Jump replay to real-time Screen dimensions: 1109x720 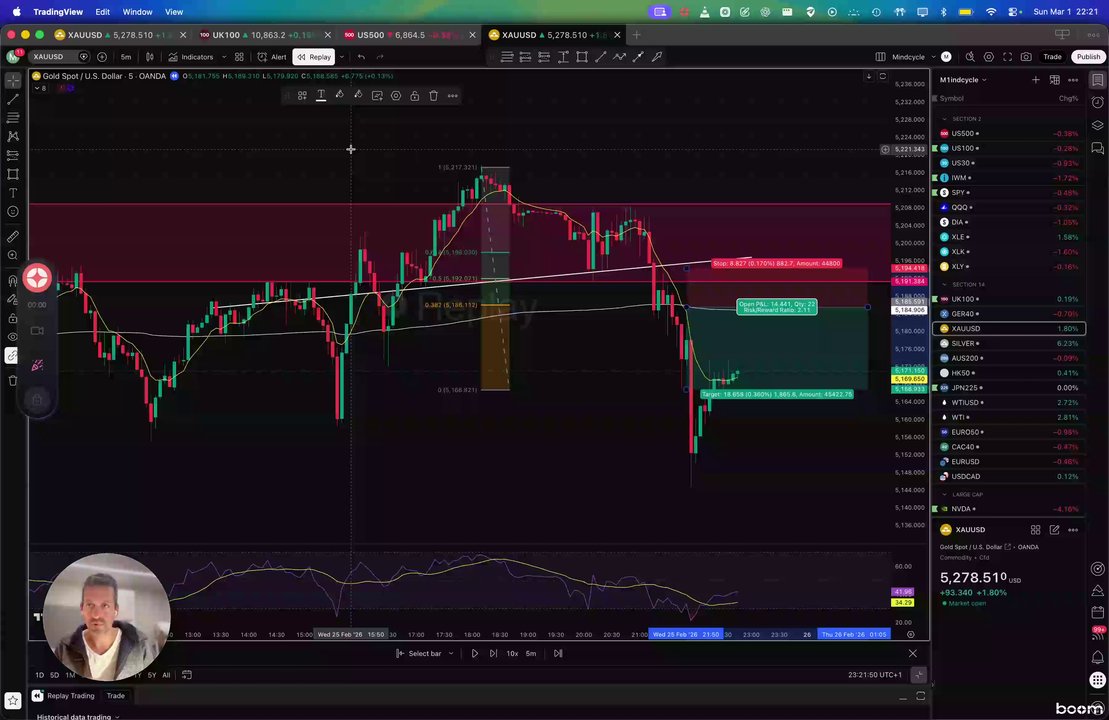(x=558, y=654)
